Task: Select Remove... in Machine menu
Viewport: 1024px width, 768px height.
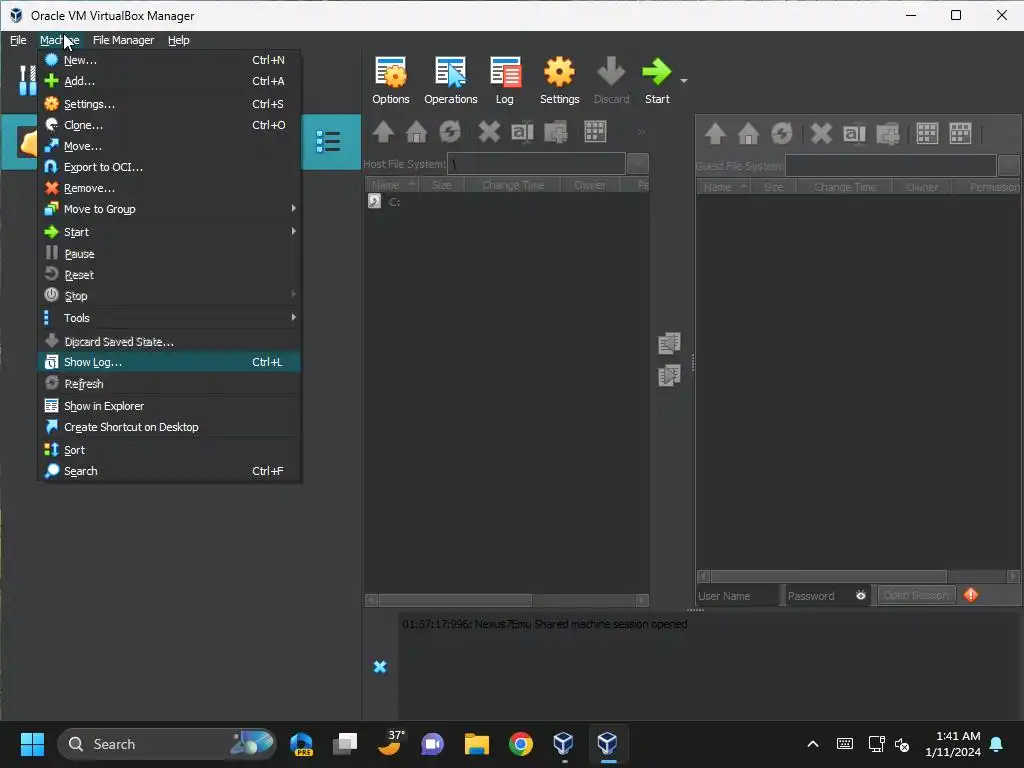Action: pyautogui.click(x=170, y=188)
